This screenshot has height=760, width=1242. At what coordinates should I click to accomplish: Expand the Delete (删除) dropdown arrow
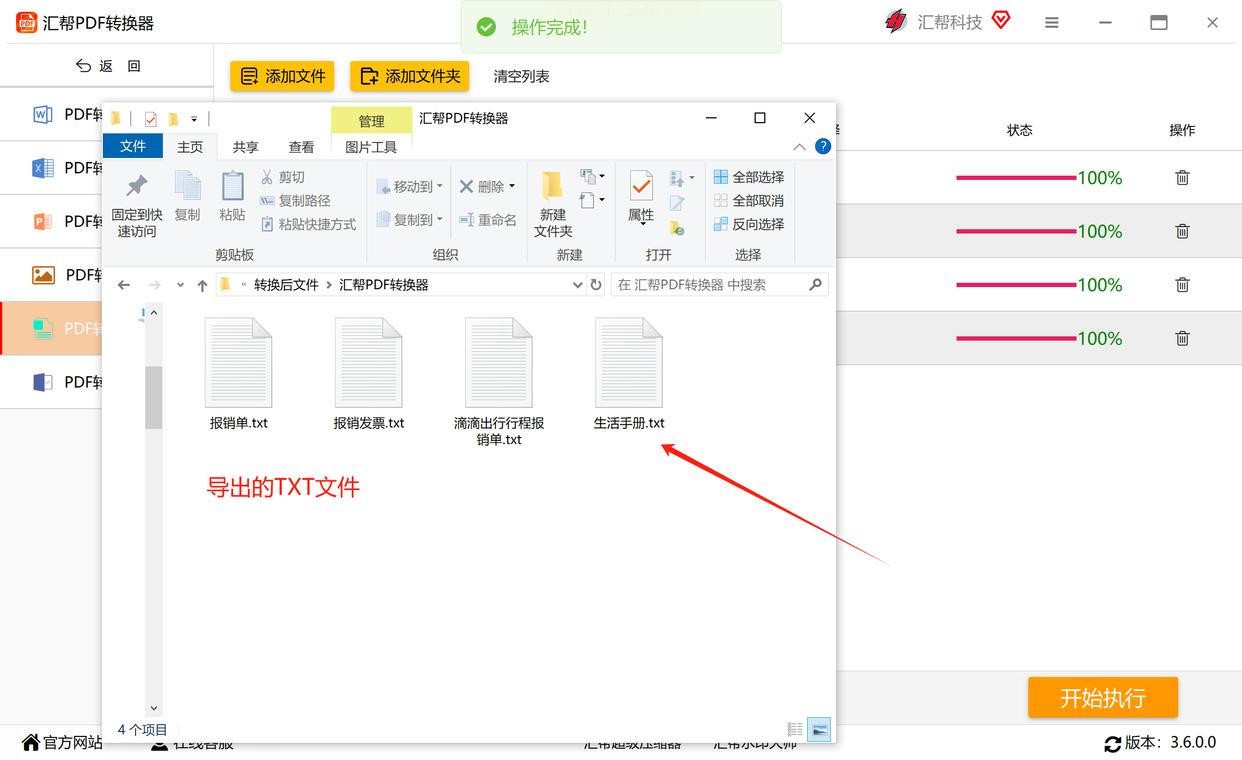coord(512,187)
